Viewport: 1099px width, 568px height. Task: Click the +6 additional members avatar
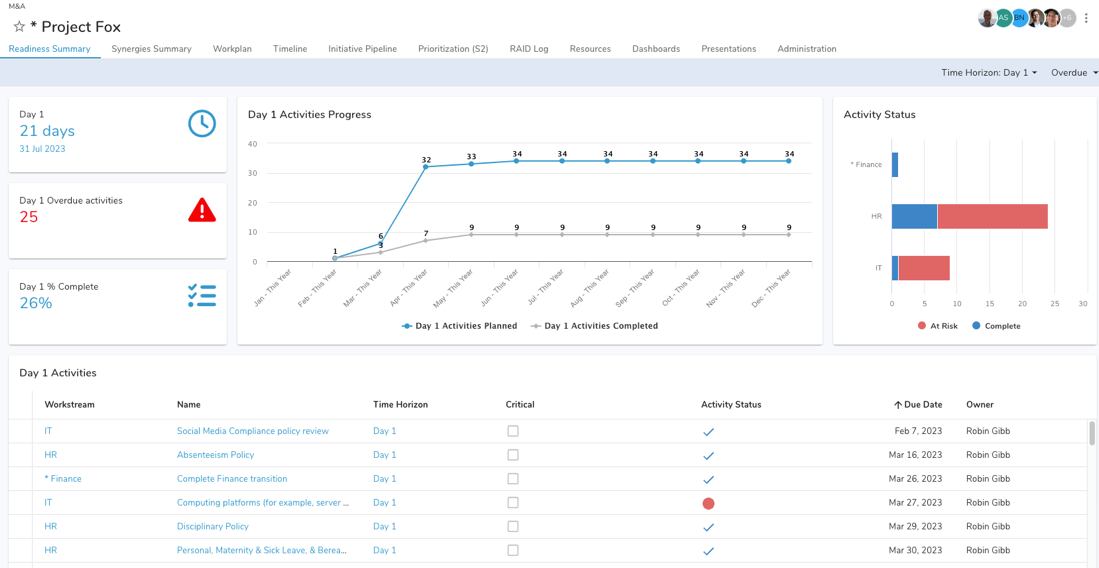(1068, 18)
